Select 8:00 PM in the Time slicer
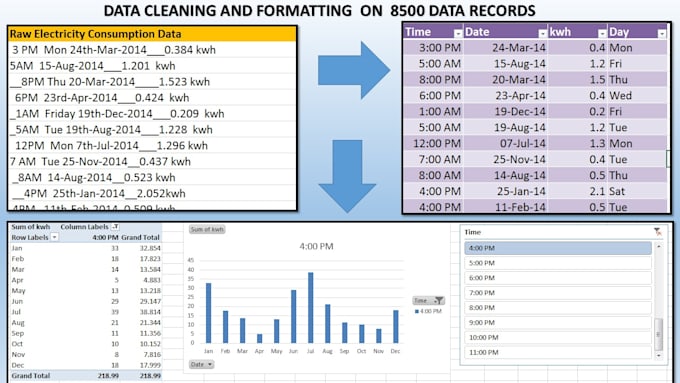The height and width of the screenshot is (383, 680). (558, 308)
